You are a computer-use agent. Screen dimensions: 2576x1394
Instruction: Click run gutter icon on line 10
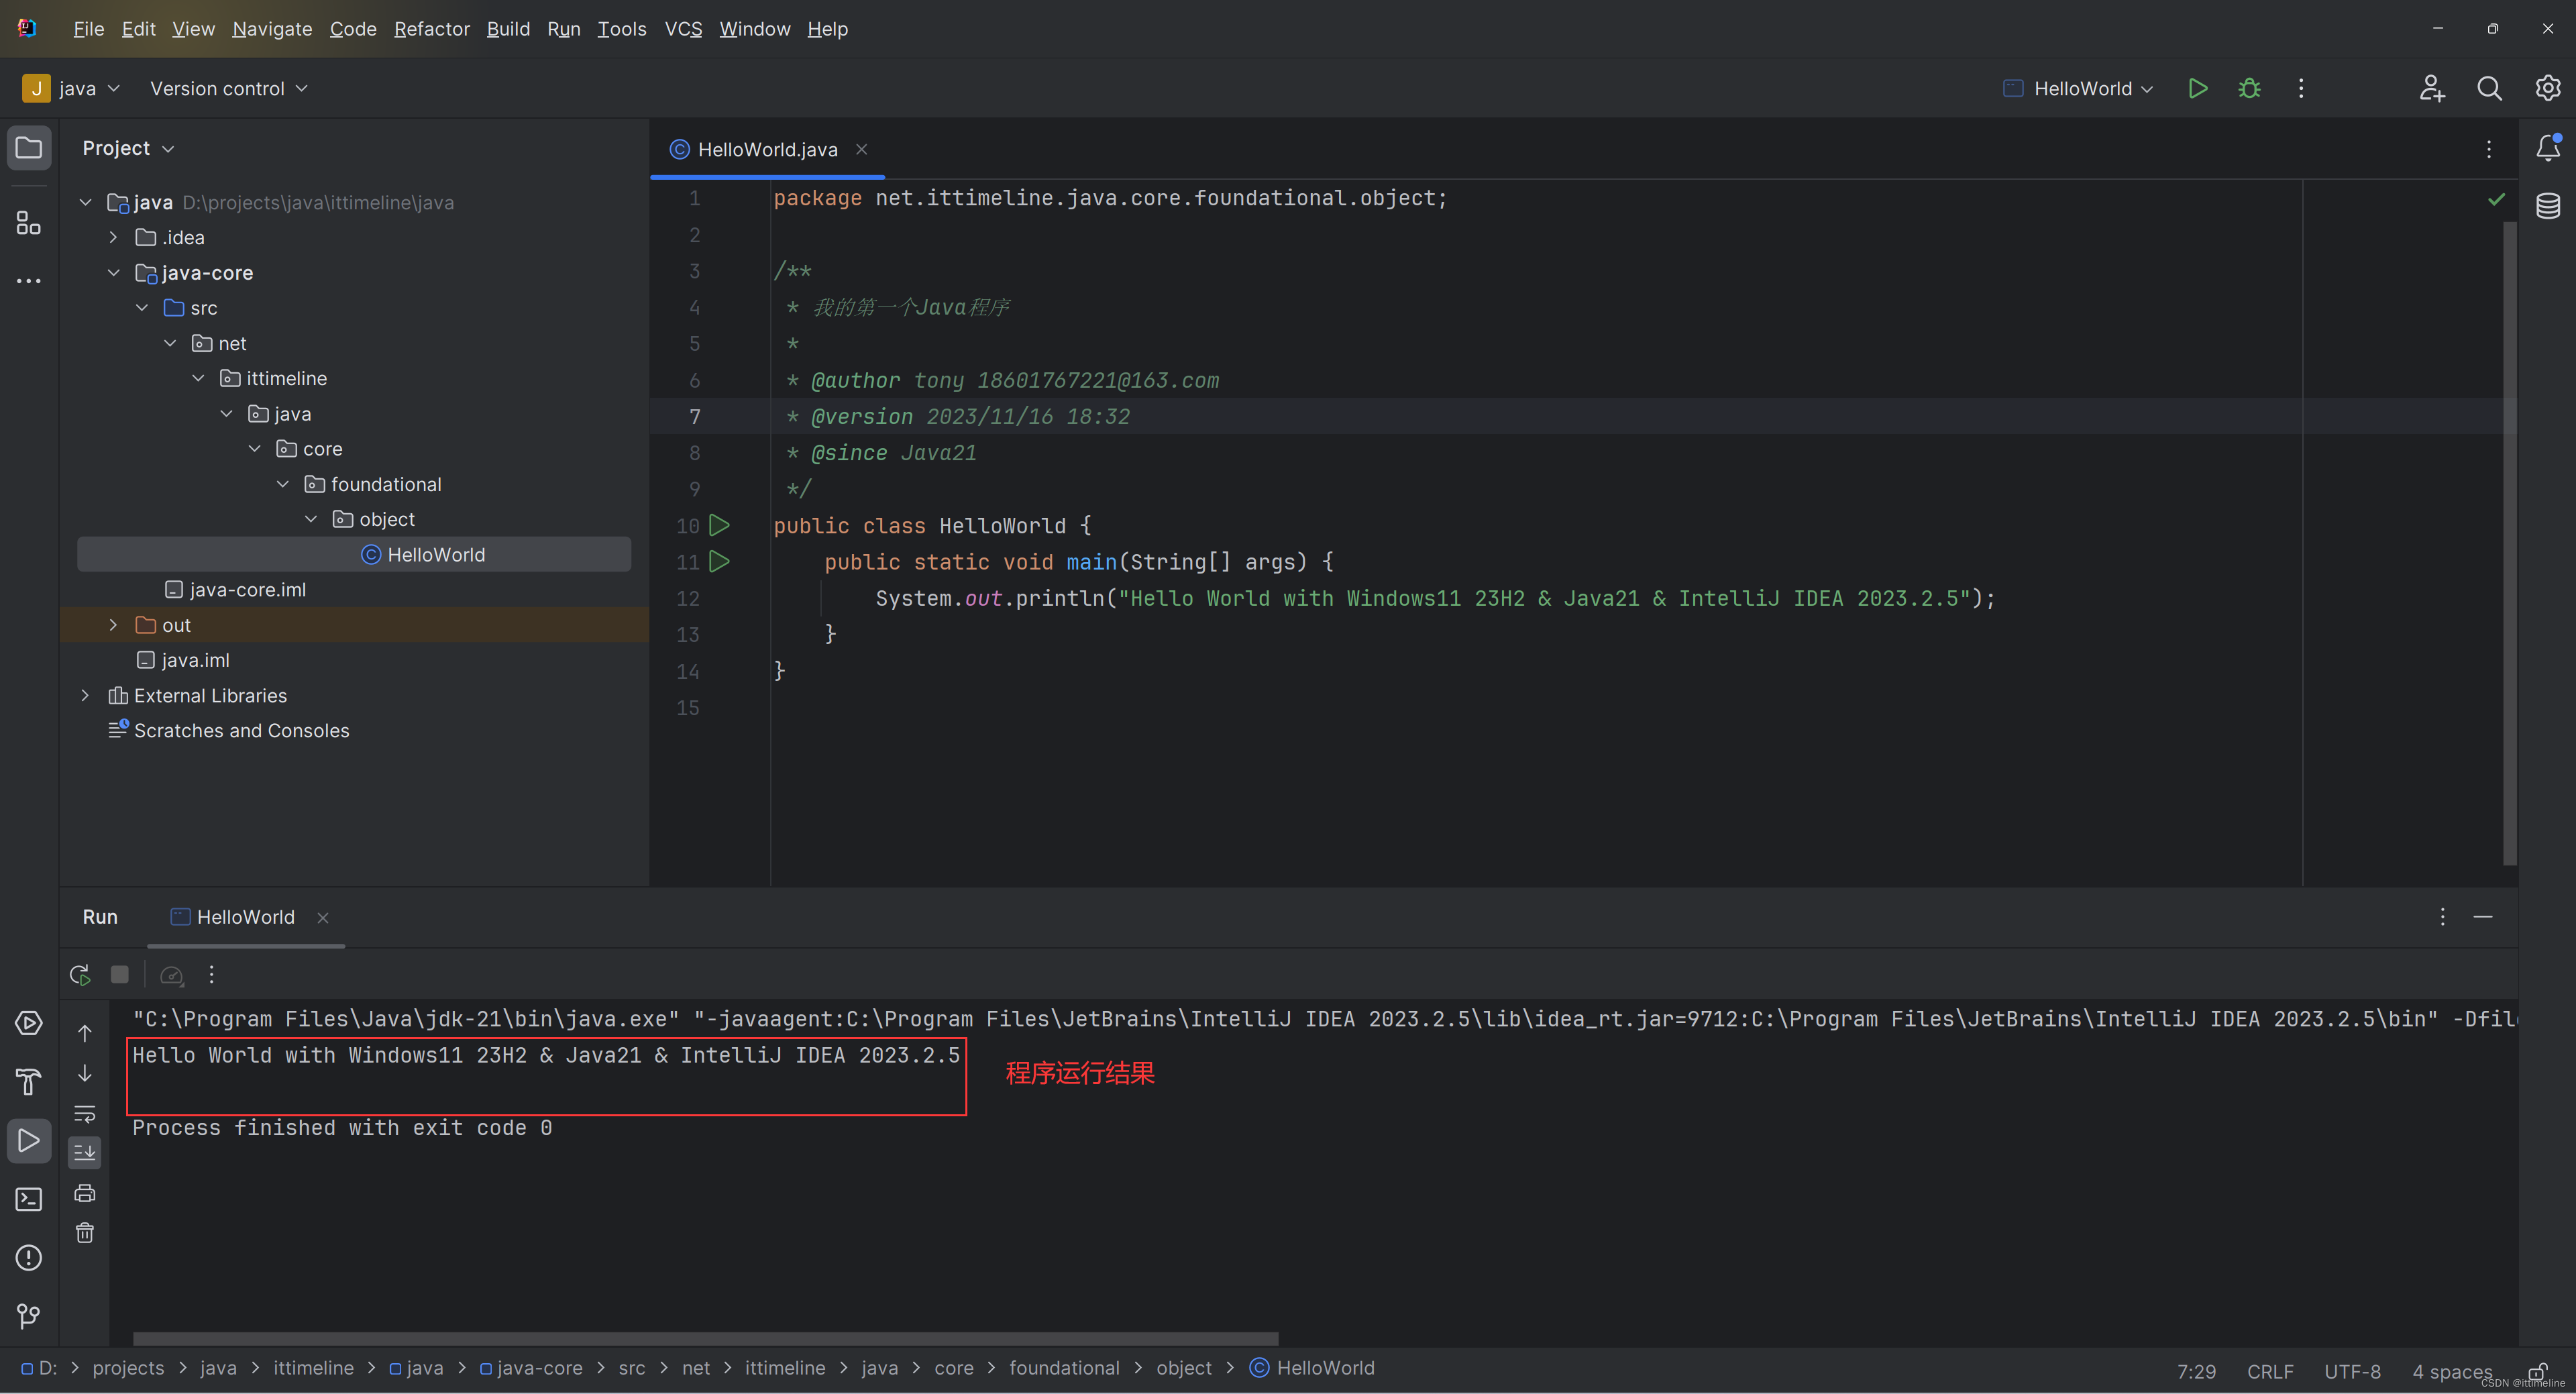719,525
